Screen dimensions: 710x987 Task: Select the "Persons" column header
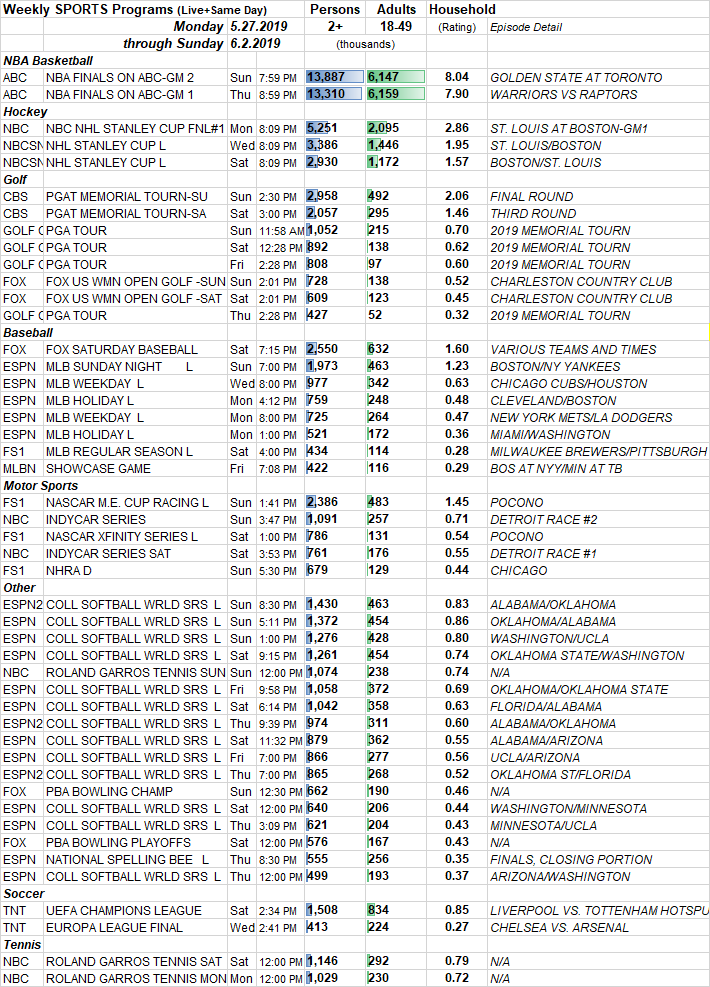tap(334, 9)
